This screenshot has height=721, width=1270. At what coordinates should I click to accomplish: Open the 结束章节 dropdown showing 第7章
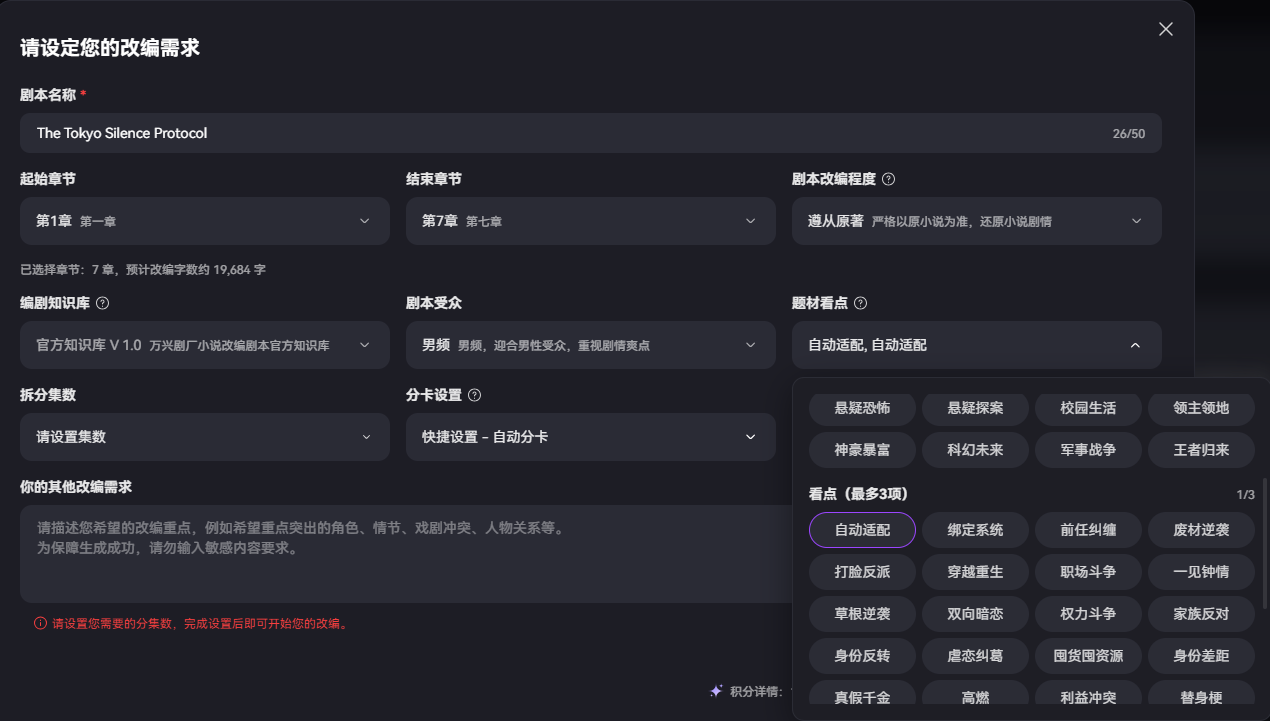(x=590, y=221)
